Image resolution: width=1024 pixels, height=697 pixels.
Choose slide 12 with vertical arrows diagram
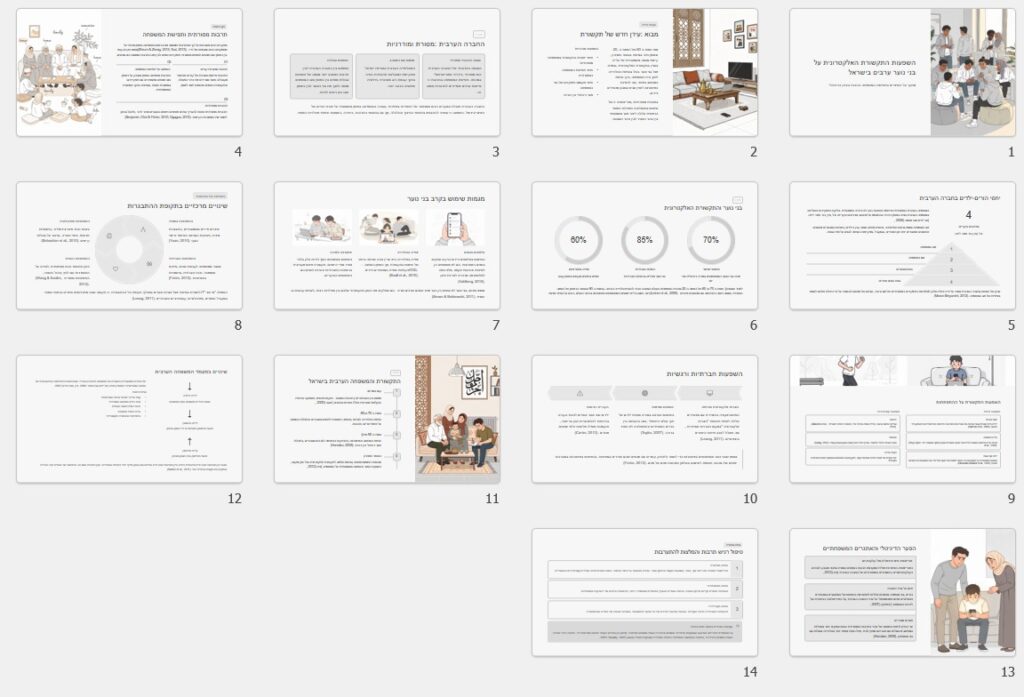tap(129, 419)
